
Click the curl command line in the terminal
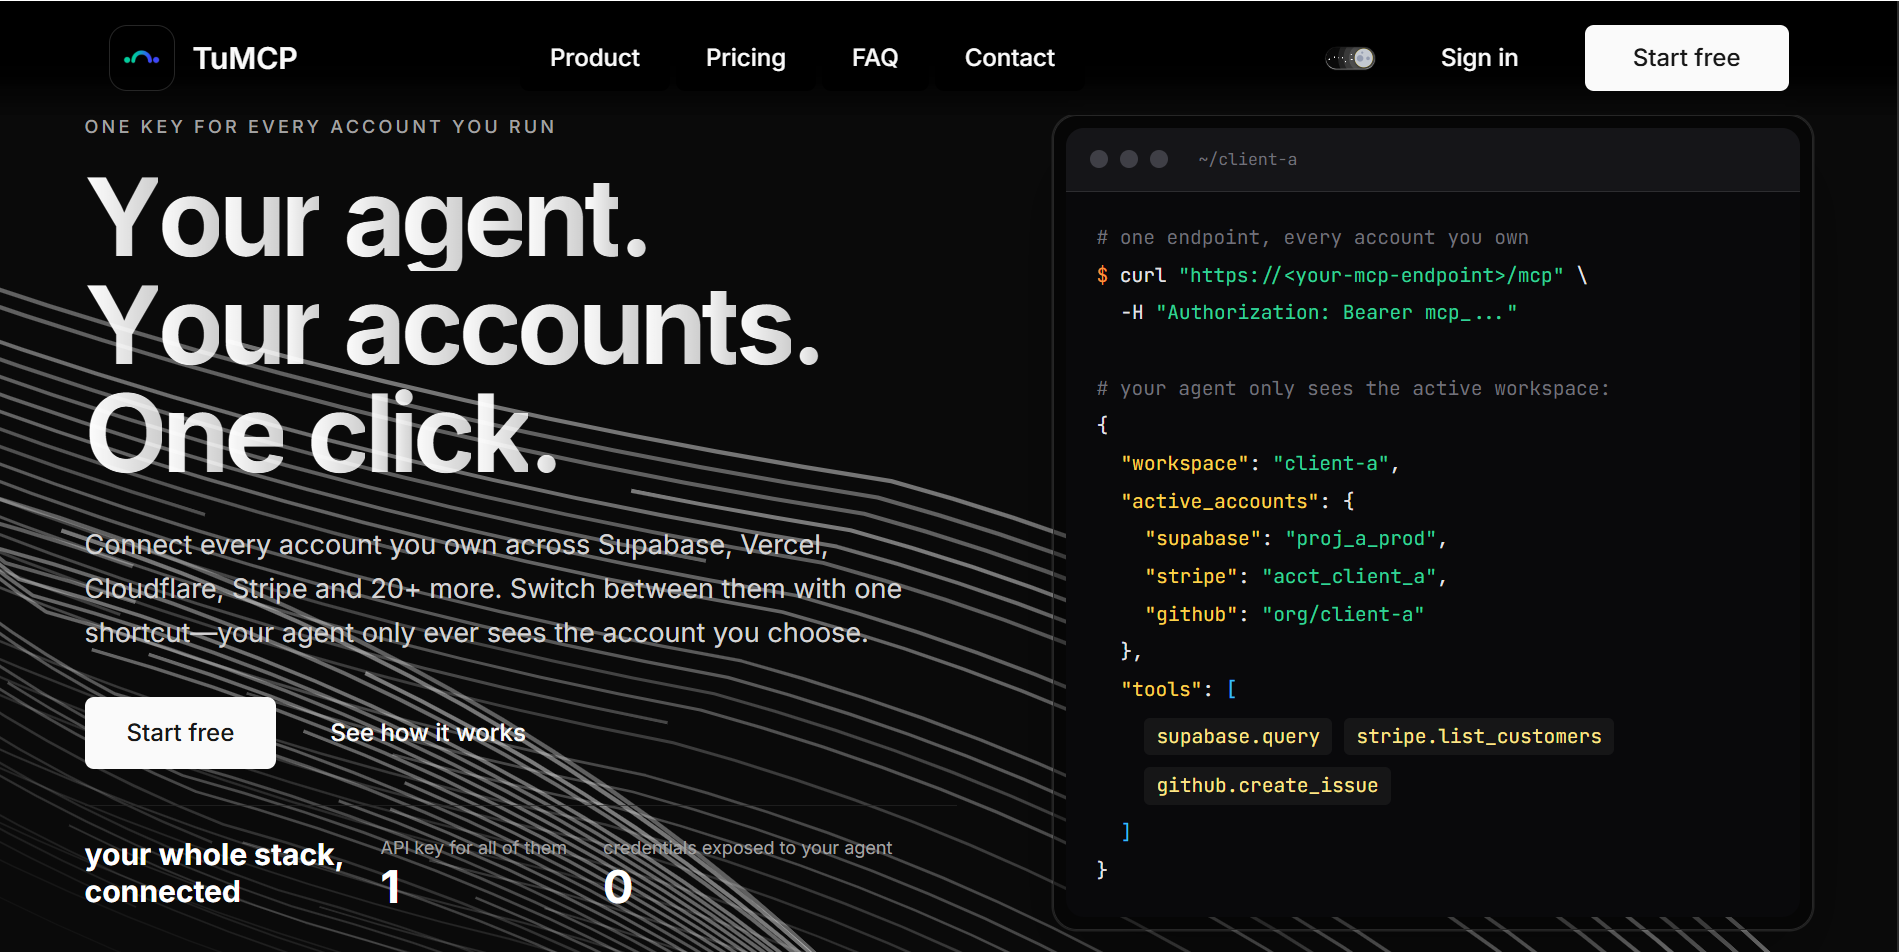point(1342,276)
